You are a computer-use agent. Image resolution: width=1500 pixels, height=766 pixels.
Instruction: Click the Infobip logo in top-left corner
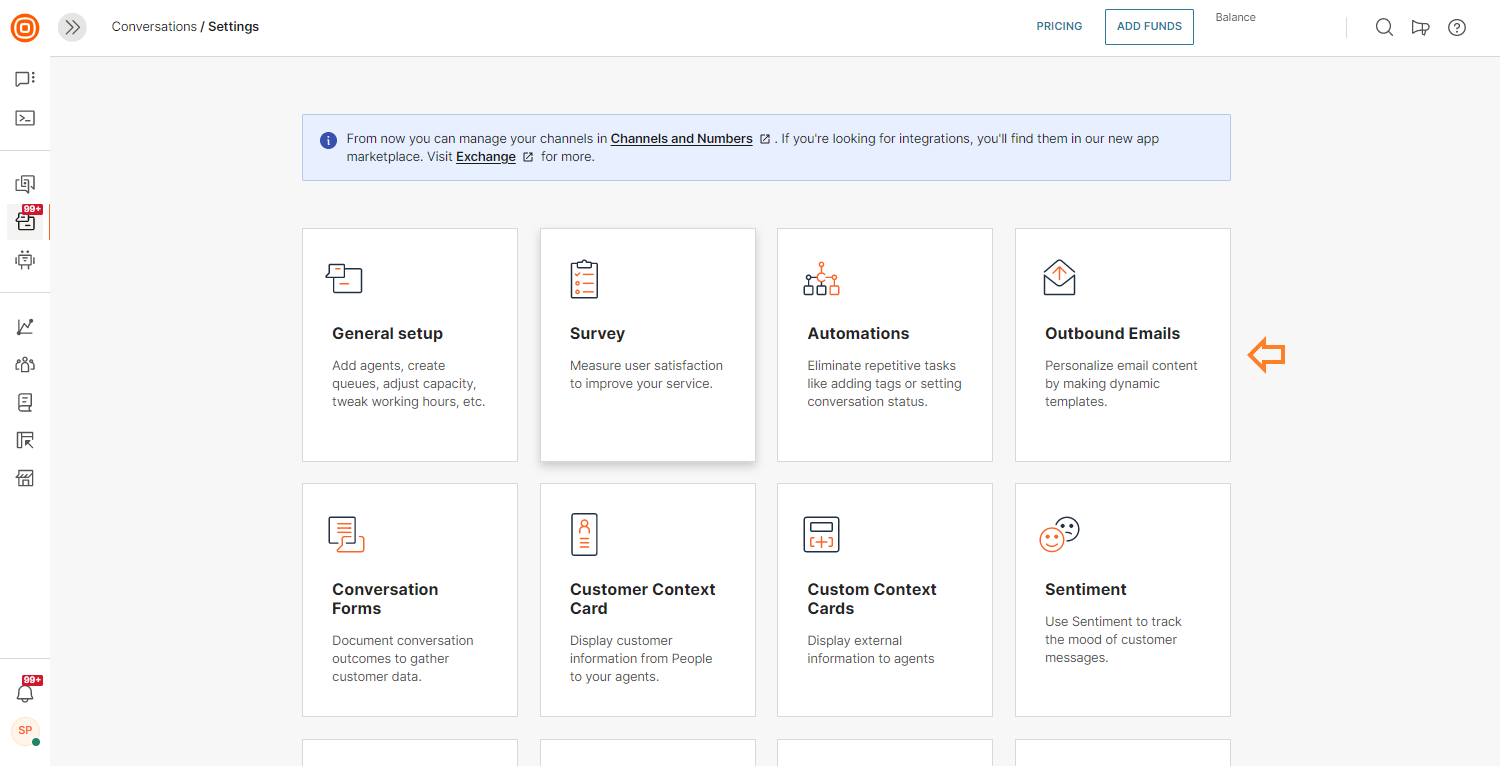(25, 27)
